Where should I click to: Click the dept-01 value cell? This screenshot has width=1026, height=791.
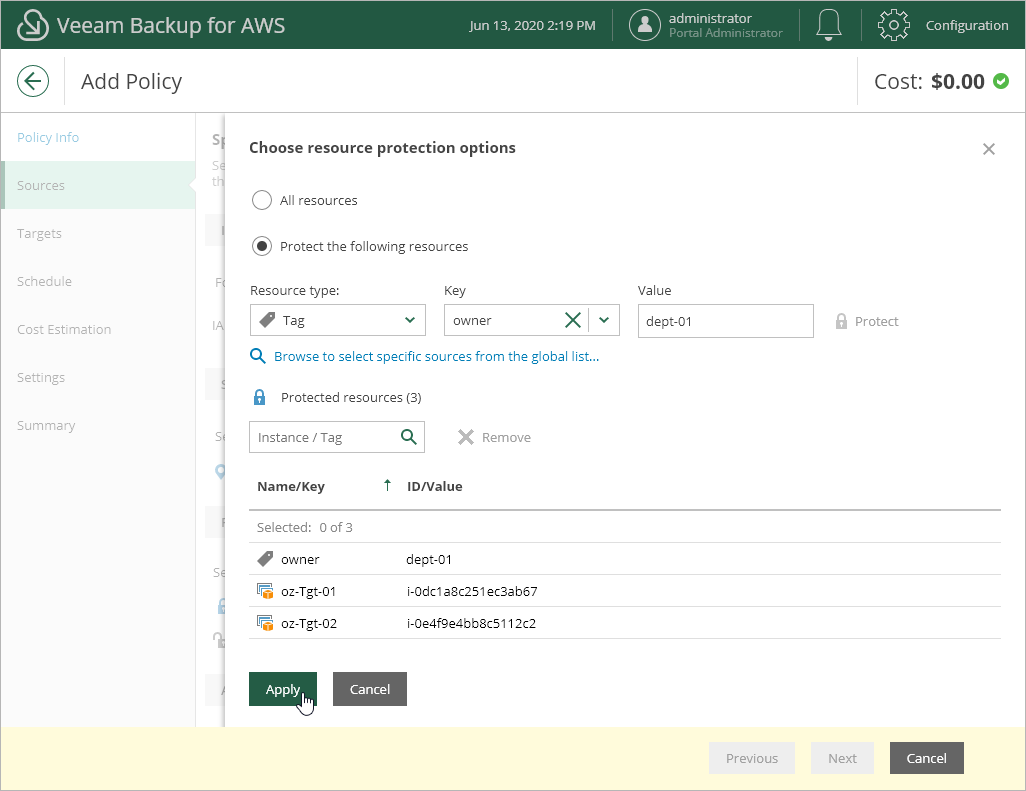[x=429, y=559]
